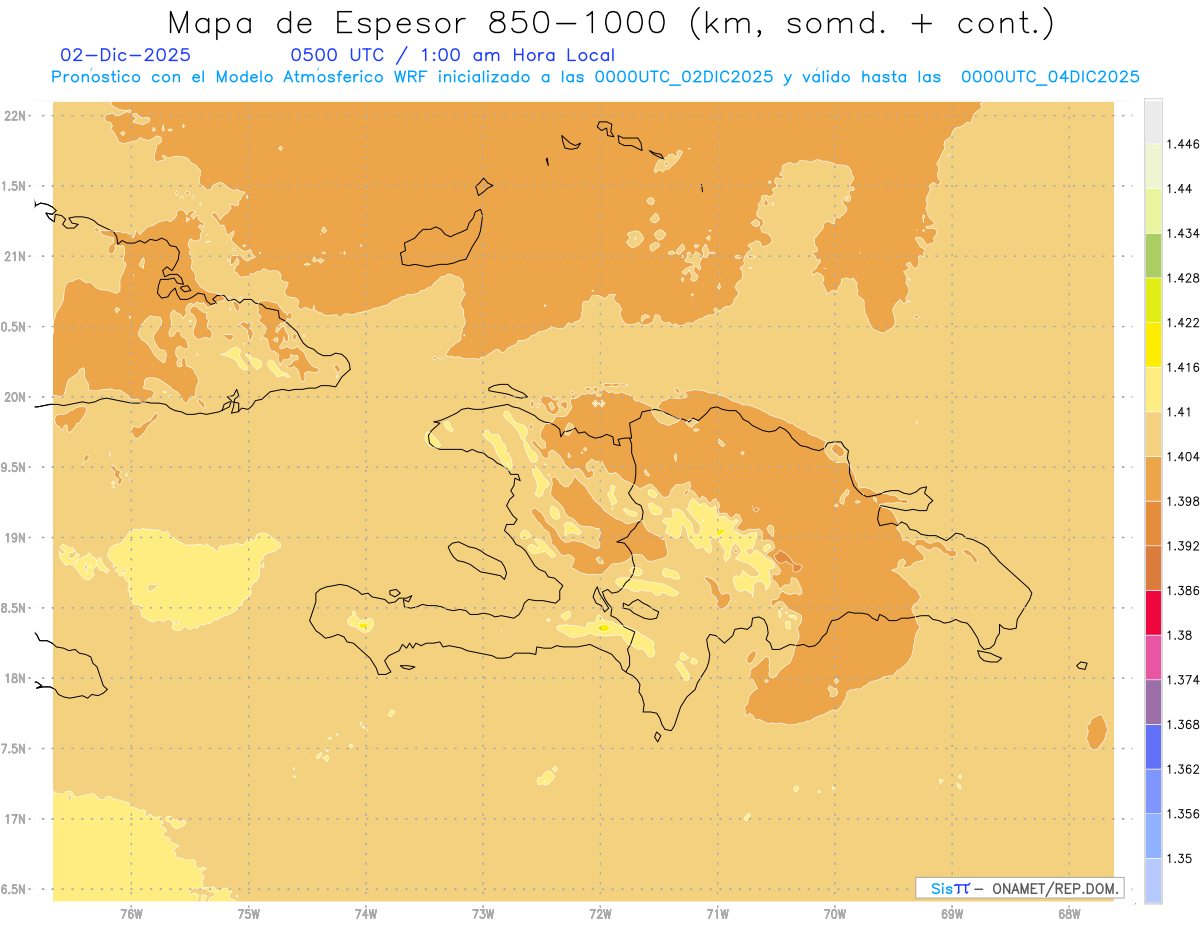Viewport: 1200px width, 927px height.
Task: Click the colorbar value "1.398"
Action: coord(1182,501)
